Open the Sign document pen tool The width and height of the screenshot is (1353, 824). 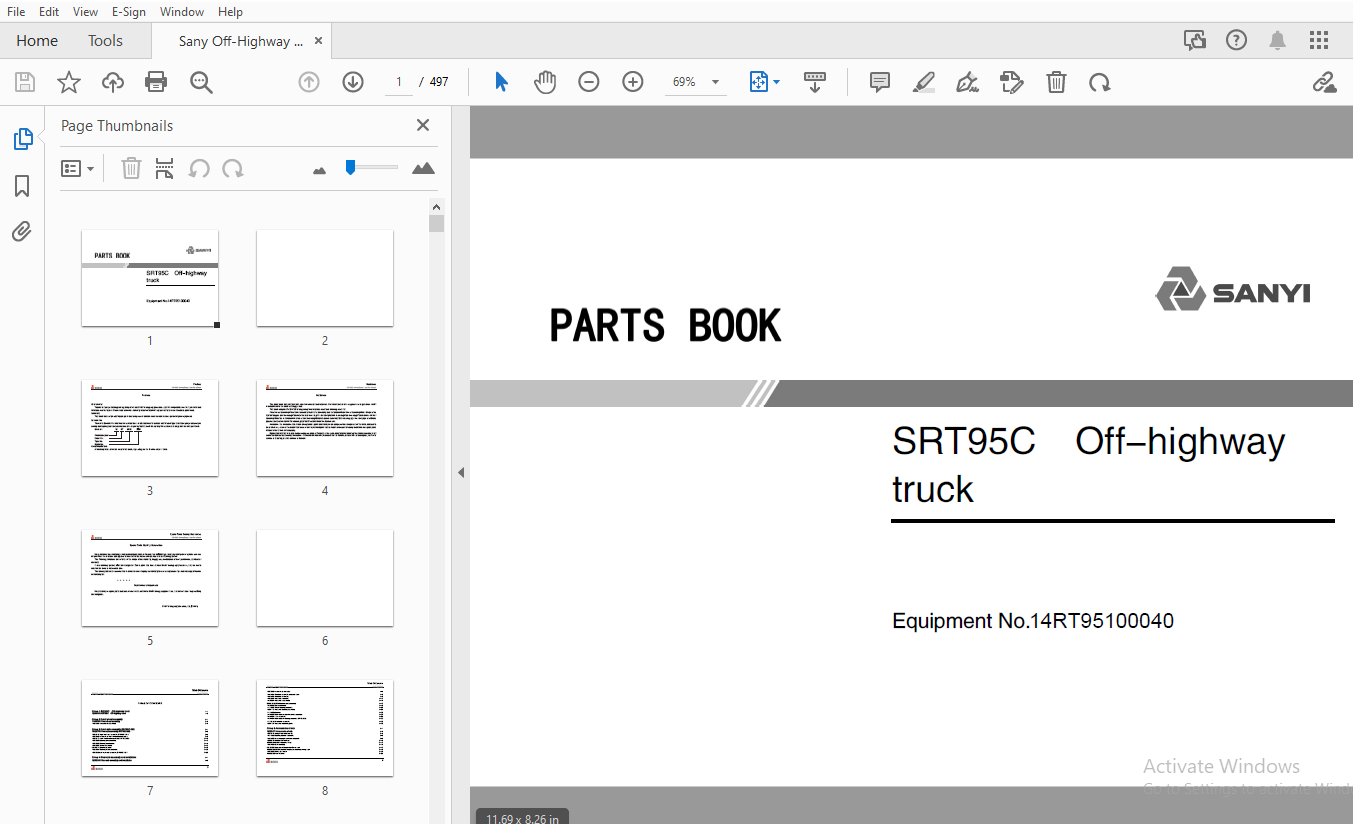coord(967,82)
